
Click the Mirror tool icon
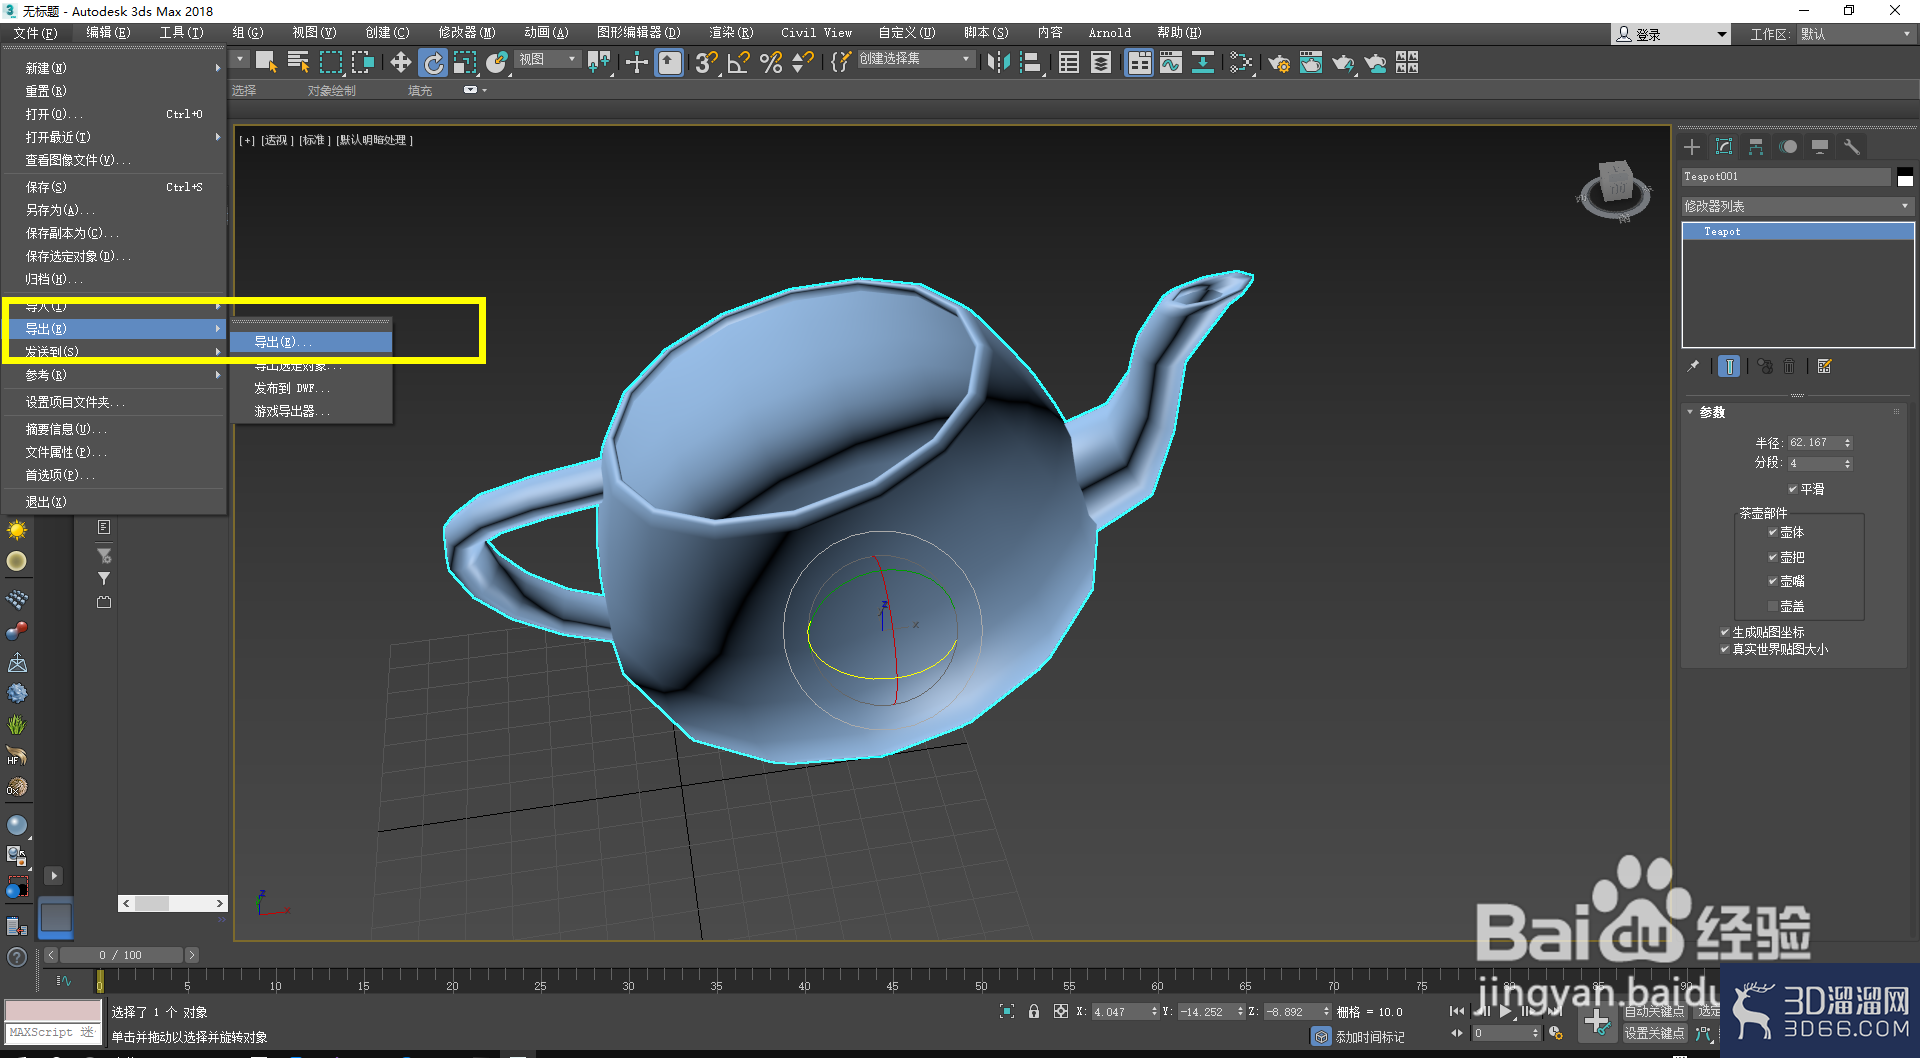tap(997, 62)
